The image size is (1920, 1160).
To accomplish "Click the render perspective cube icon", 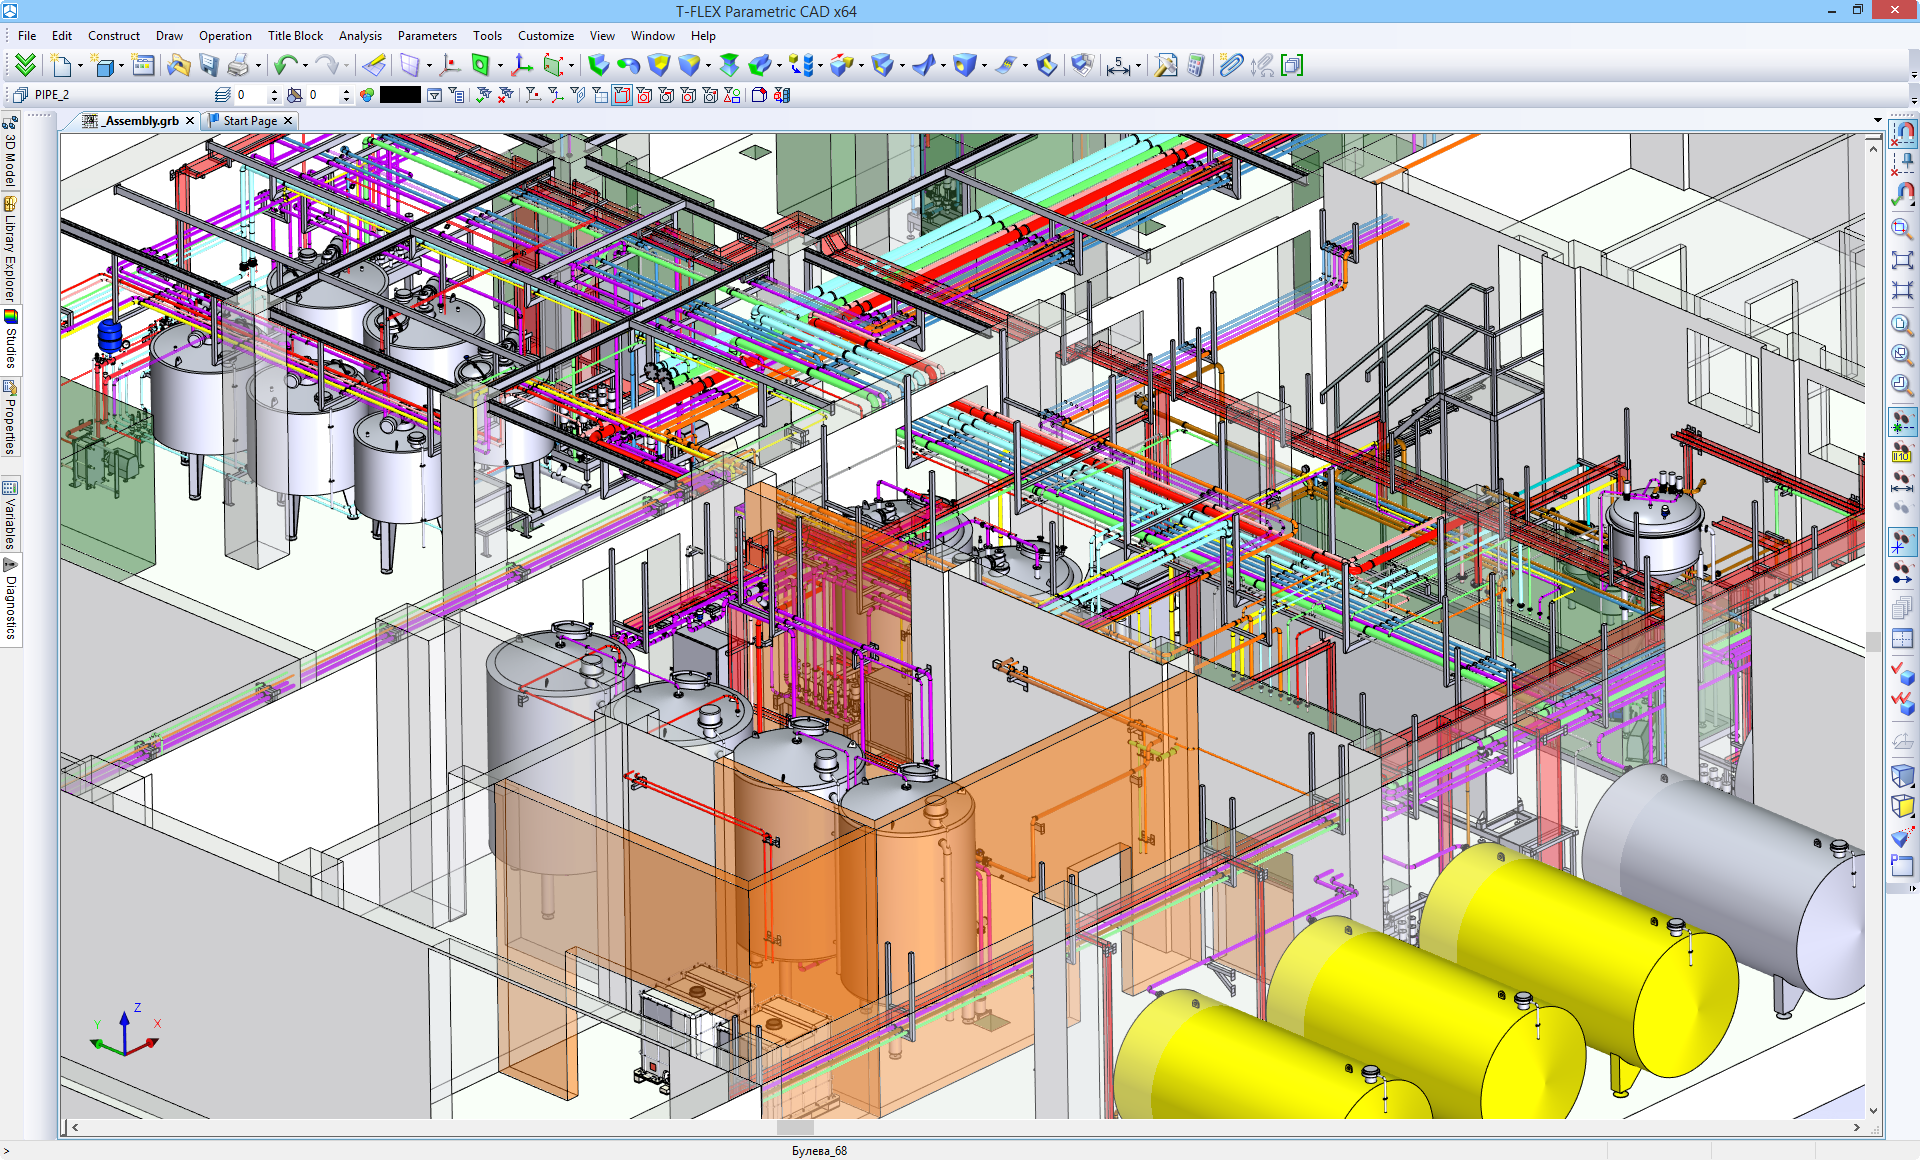I will click(x=1902, y=775).
